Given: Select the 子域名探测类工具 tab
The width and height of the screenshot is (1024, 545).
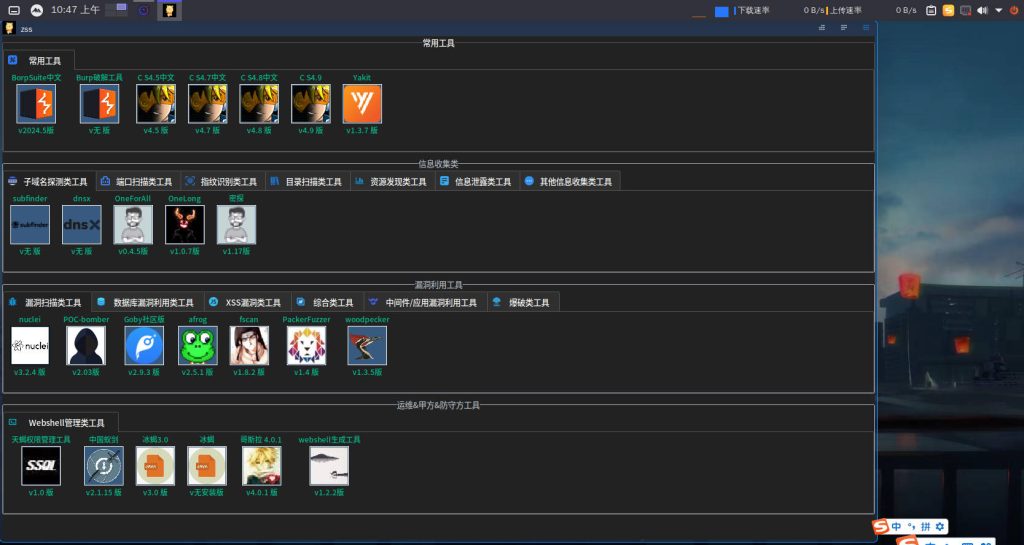Looking at the screenshot, I should pyautogui.click(x=50, y=181).
